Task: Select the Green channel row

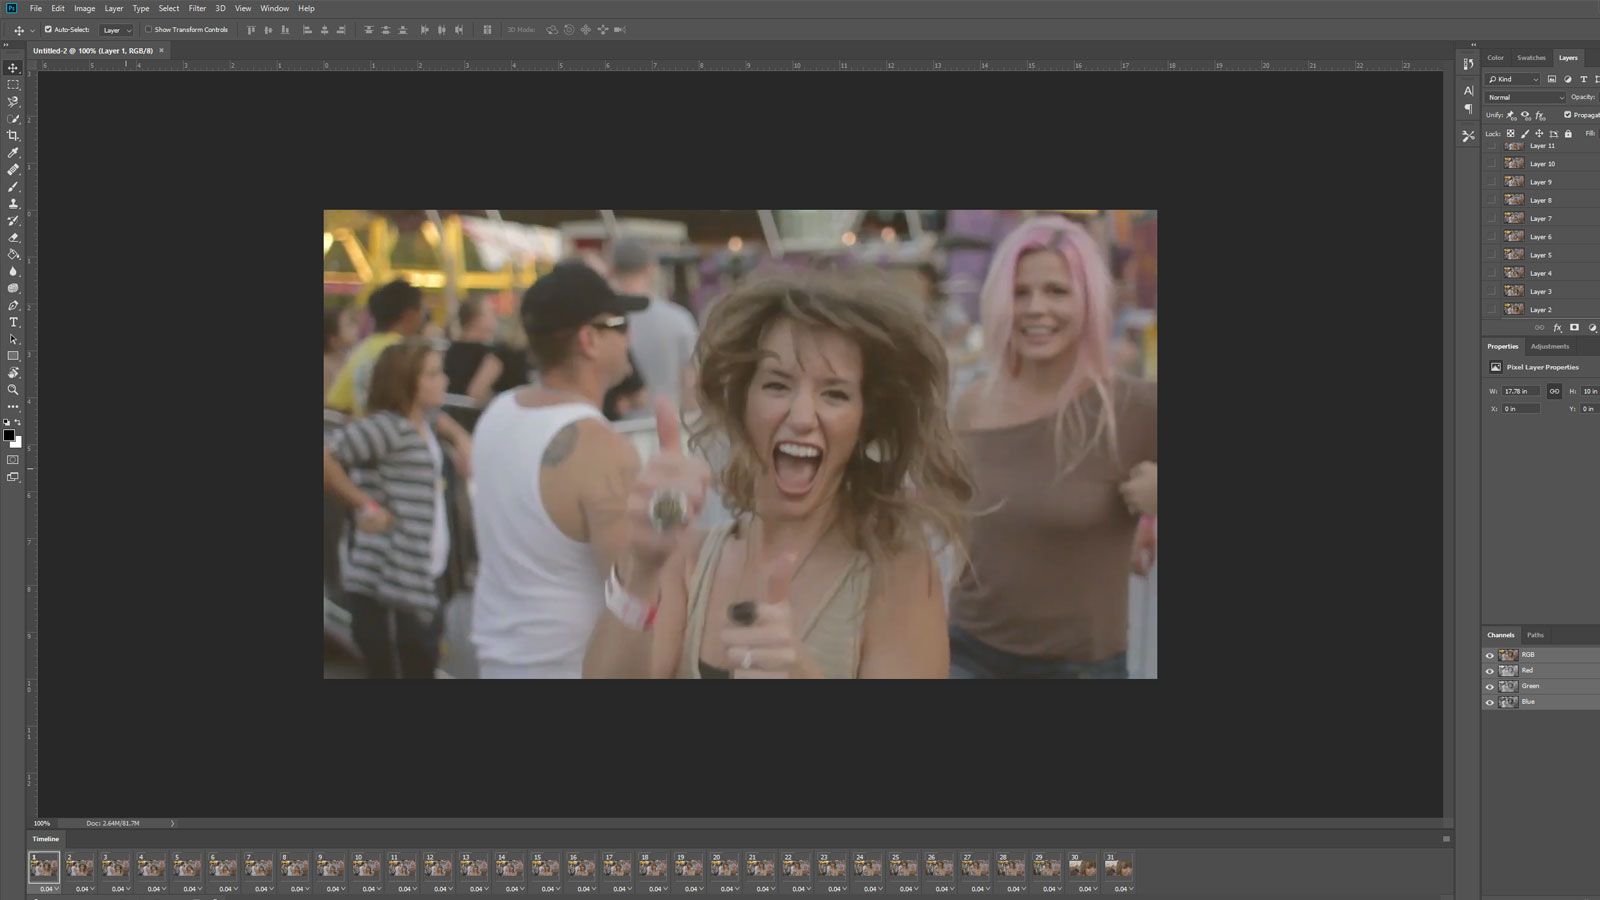Action: 1541,686
